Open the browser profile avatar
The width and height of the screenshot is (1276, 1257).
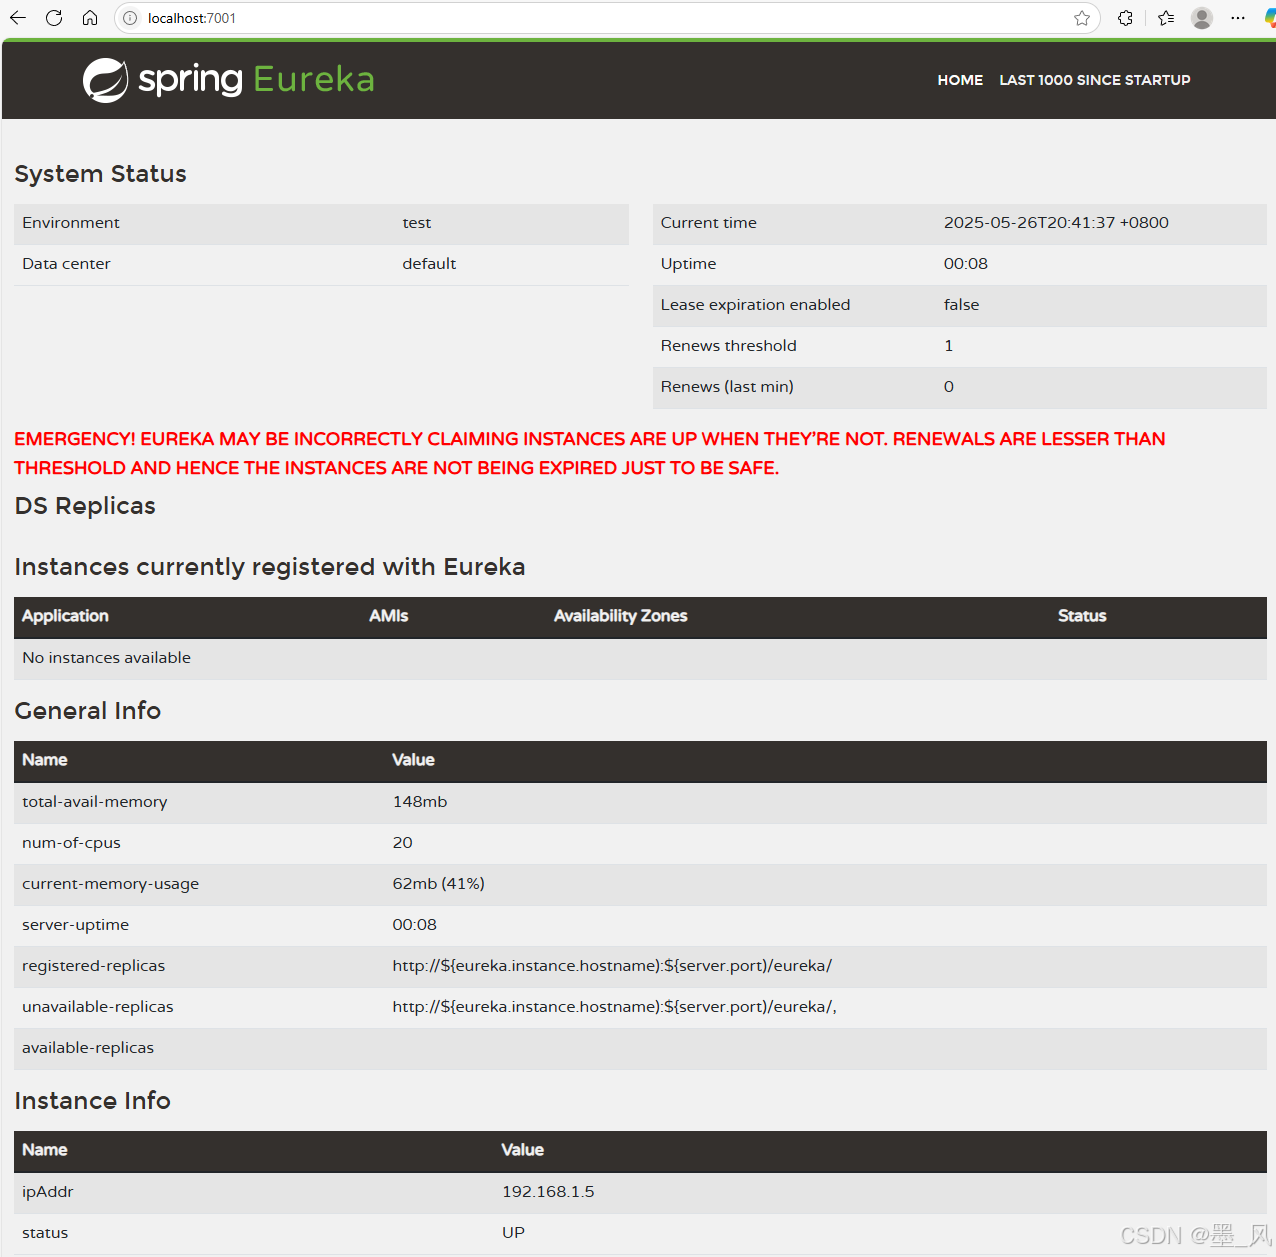click(x=1202, y=18)
